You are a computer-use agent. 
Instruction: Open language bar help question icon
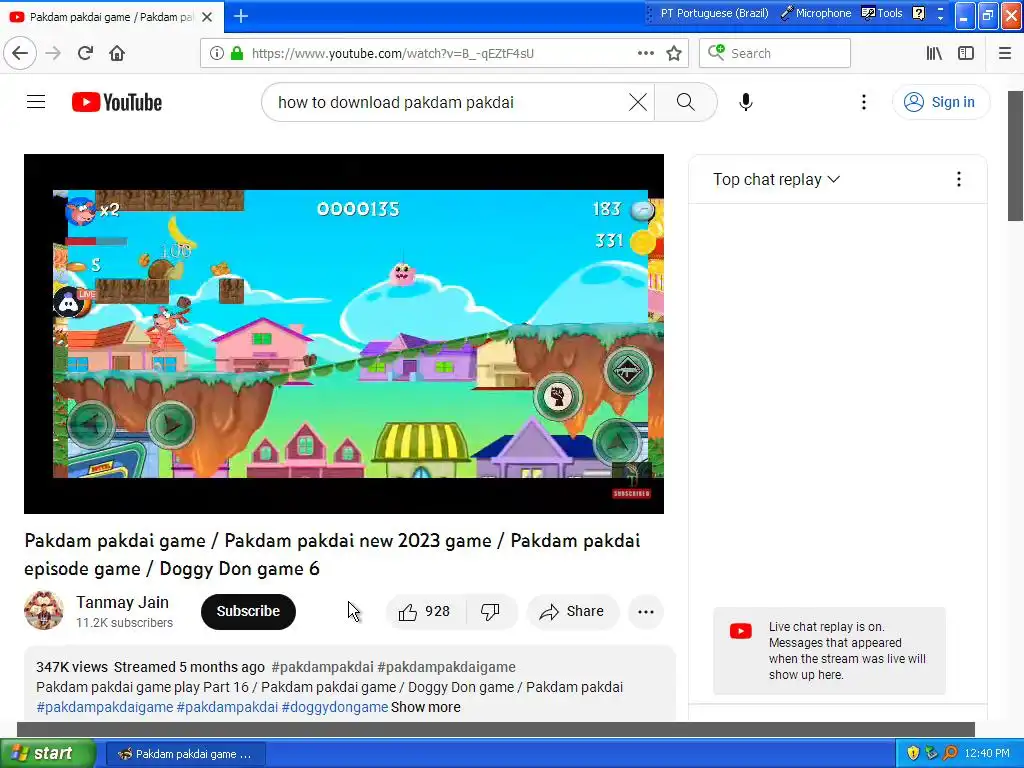(x=918, y=13)
